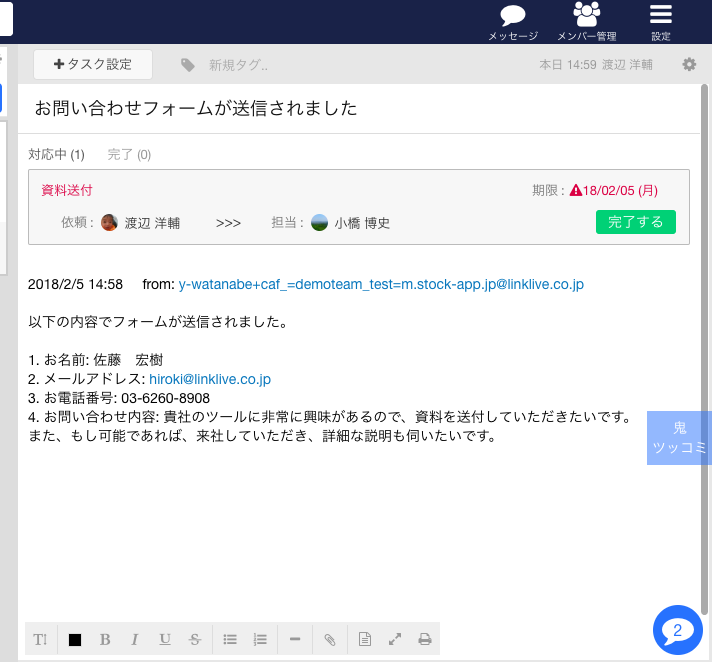Viewport: 712px width, 662px height.
Task: Insert a bulleted list
Action: click(x=230, y=639)
